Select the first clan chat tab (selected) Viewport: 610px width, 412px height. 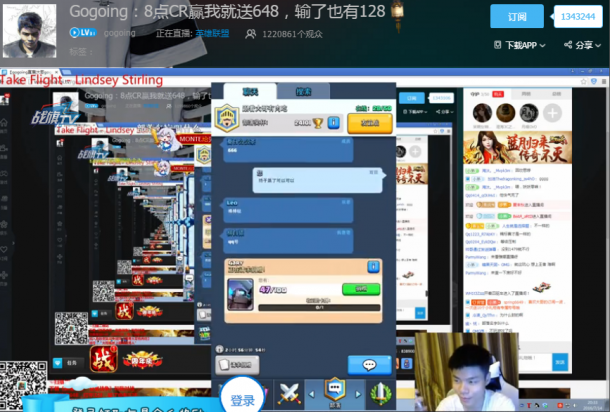tap(250, 92)
